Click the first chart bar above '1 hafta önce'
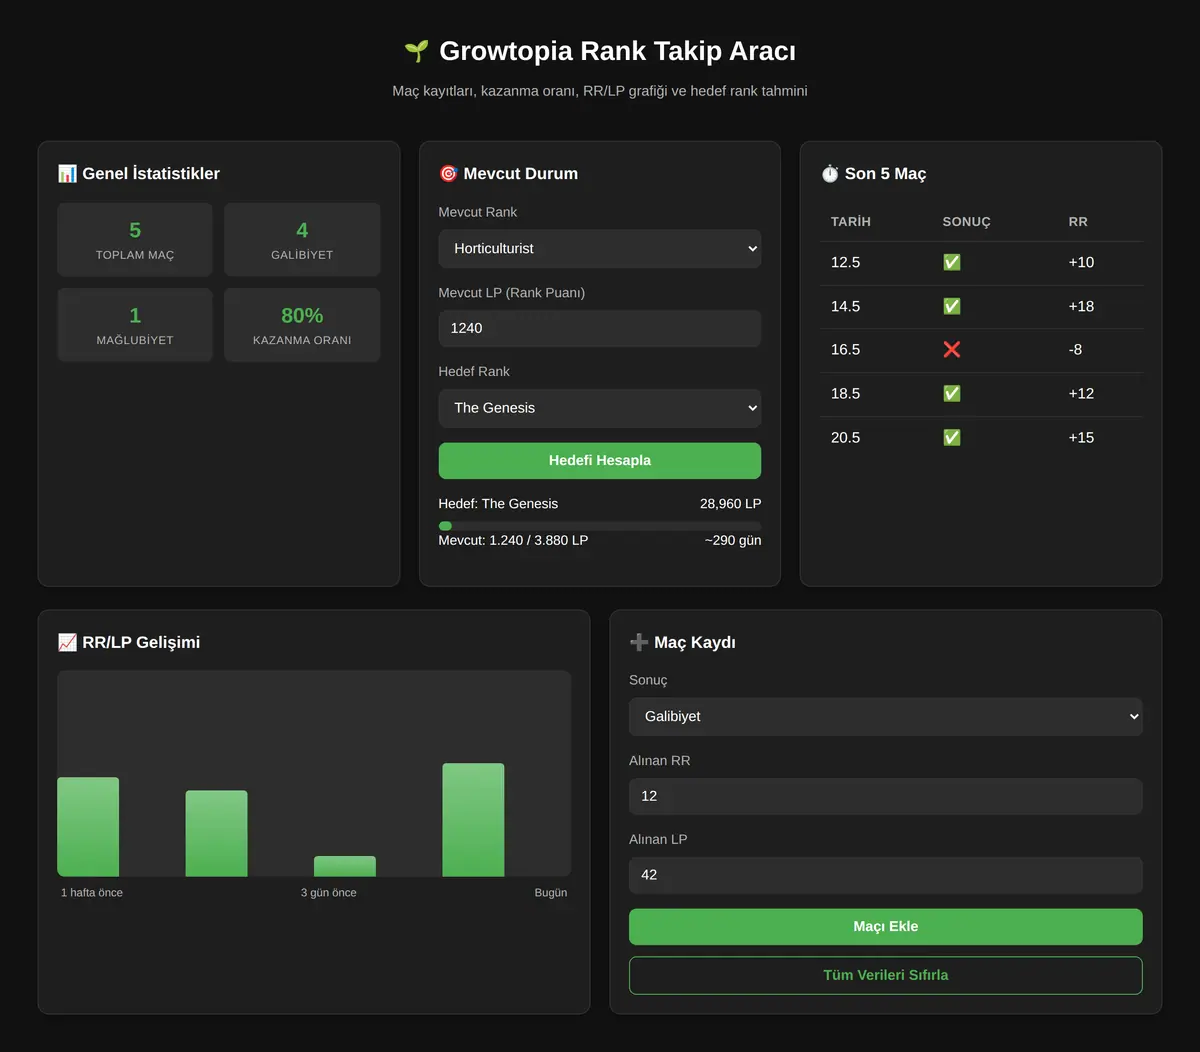The height and width of the screenshot is (1052, 1200). coord(88,827)
